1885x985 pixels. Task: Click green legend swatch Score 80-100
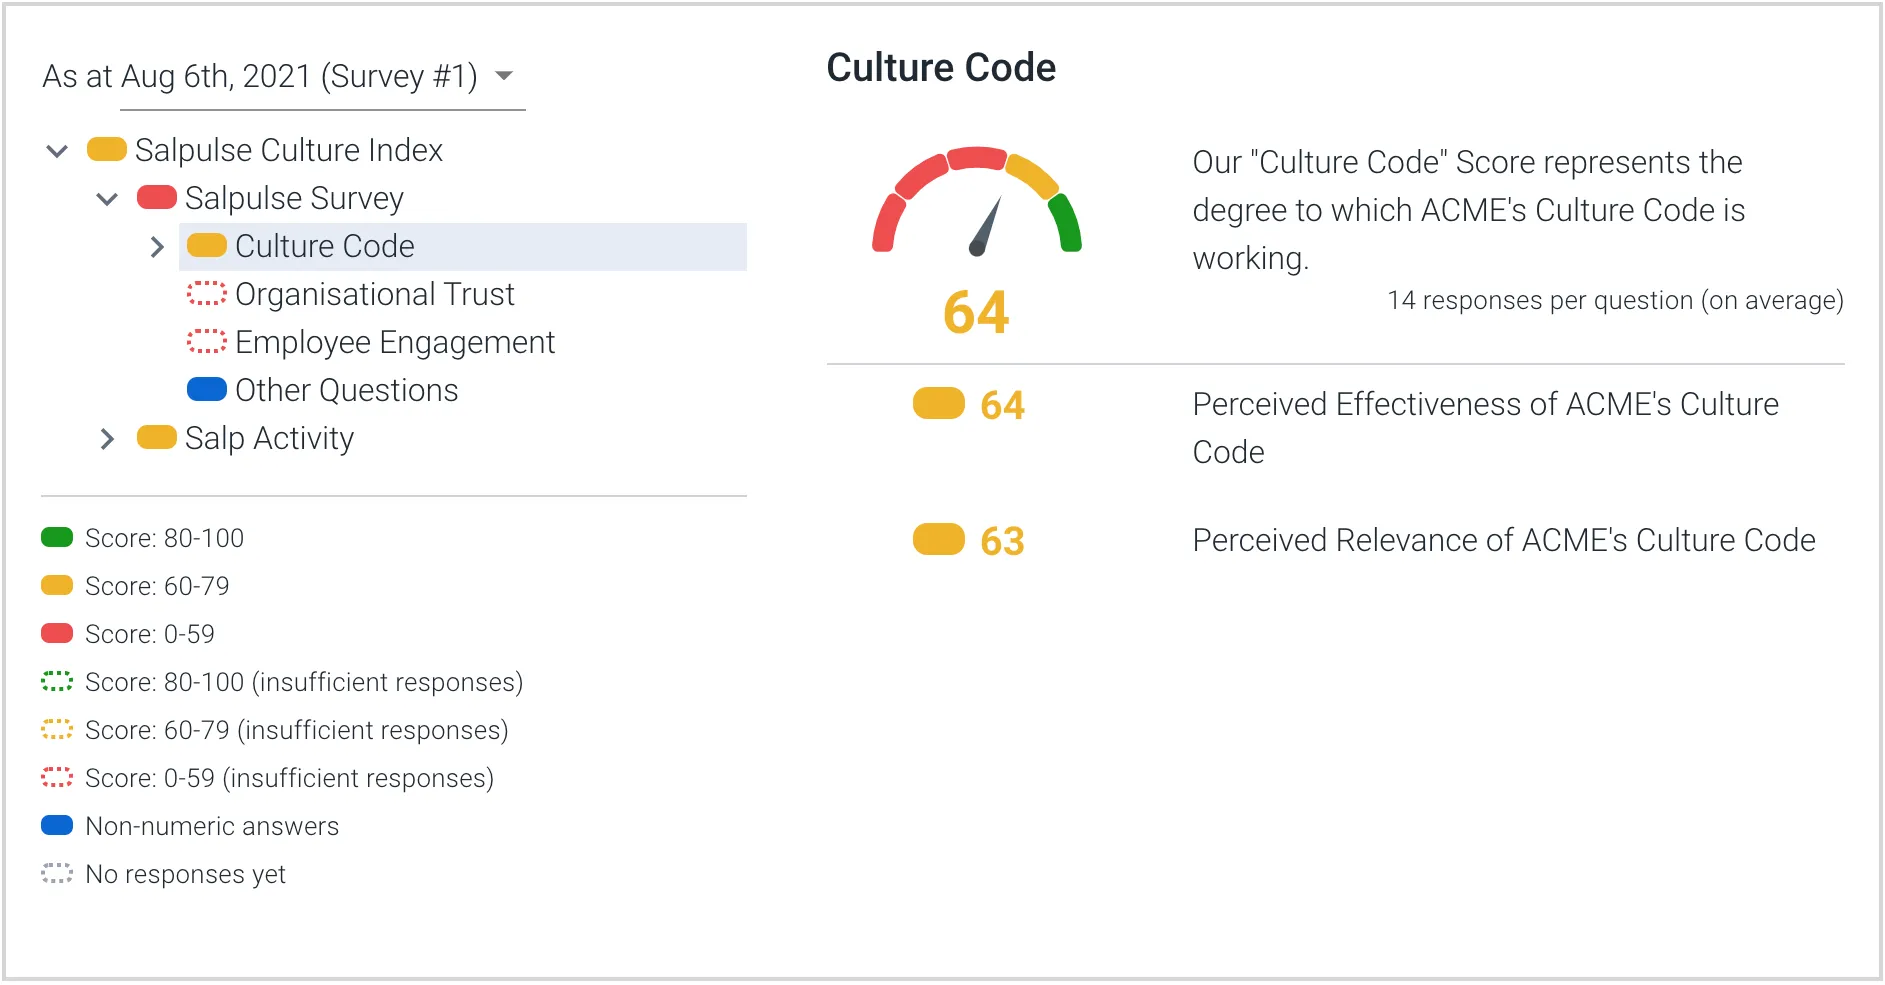click(x=57, y=538)
